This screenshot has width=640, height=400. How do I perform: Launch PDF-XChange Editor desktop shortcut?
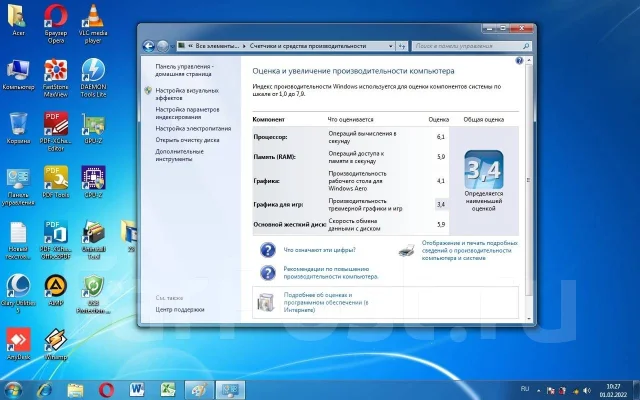tap(56, 131)
